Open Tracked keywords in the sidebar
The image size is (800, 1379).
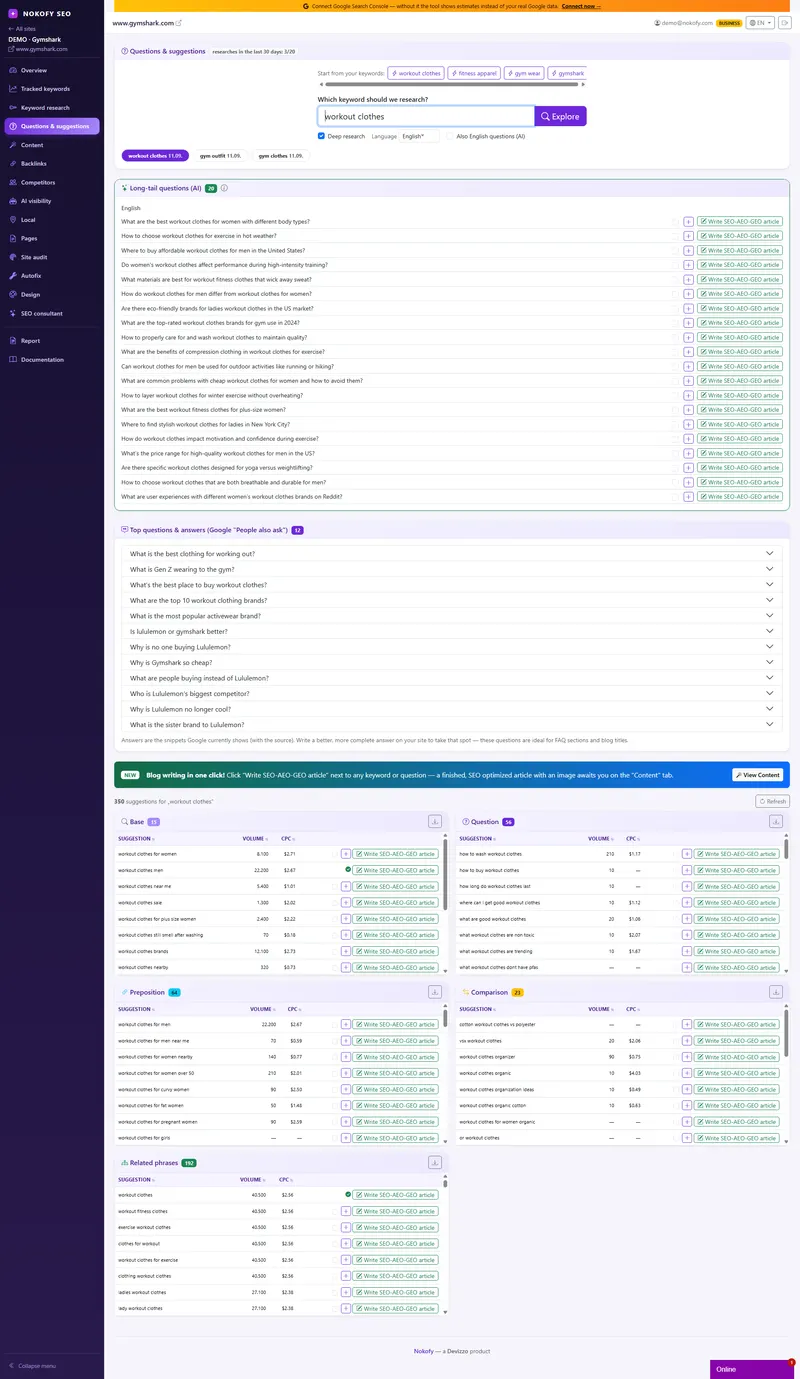[52, 89]
